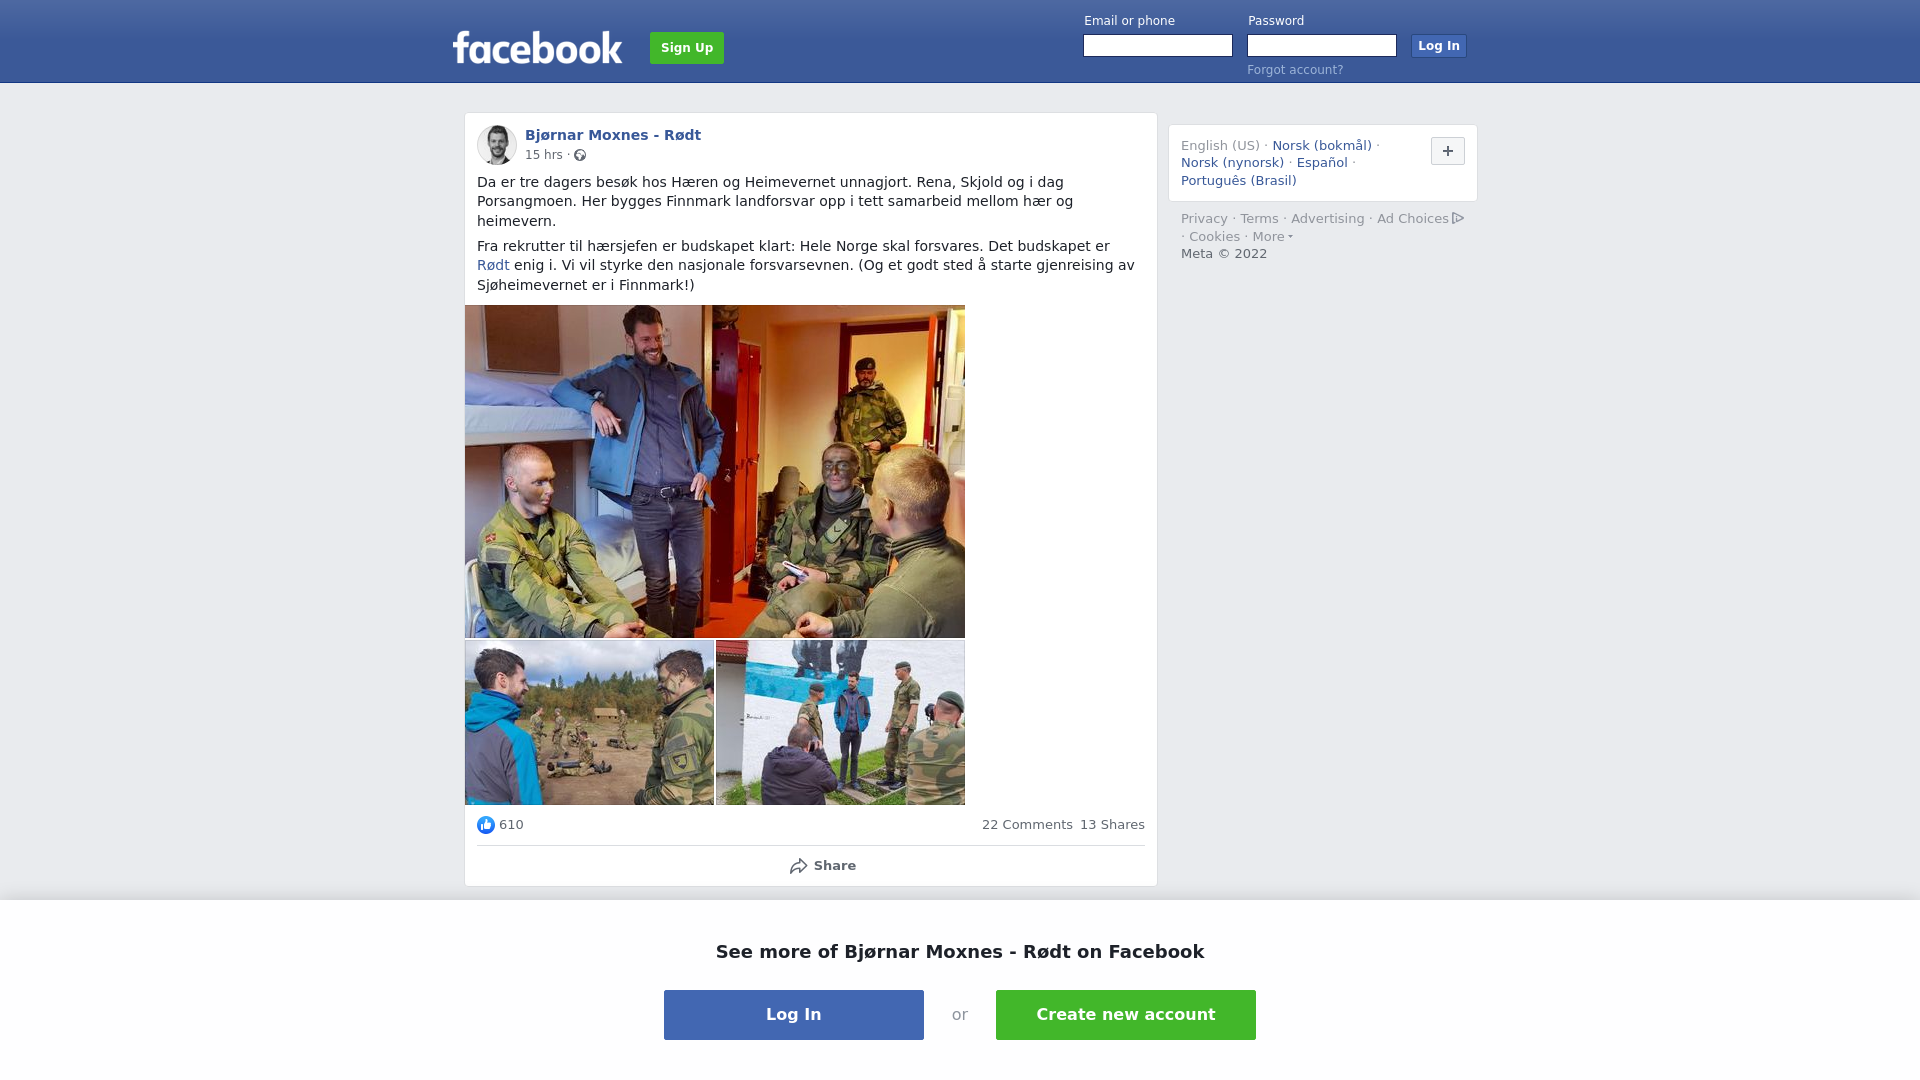The width and height of the screenshot is (1920, 1080).
Task: Click the Share arrow icon
Action: (x=798, y=866)
